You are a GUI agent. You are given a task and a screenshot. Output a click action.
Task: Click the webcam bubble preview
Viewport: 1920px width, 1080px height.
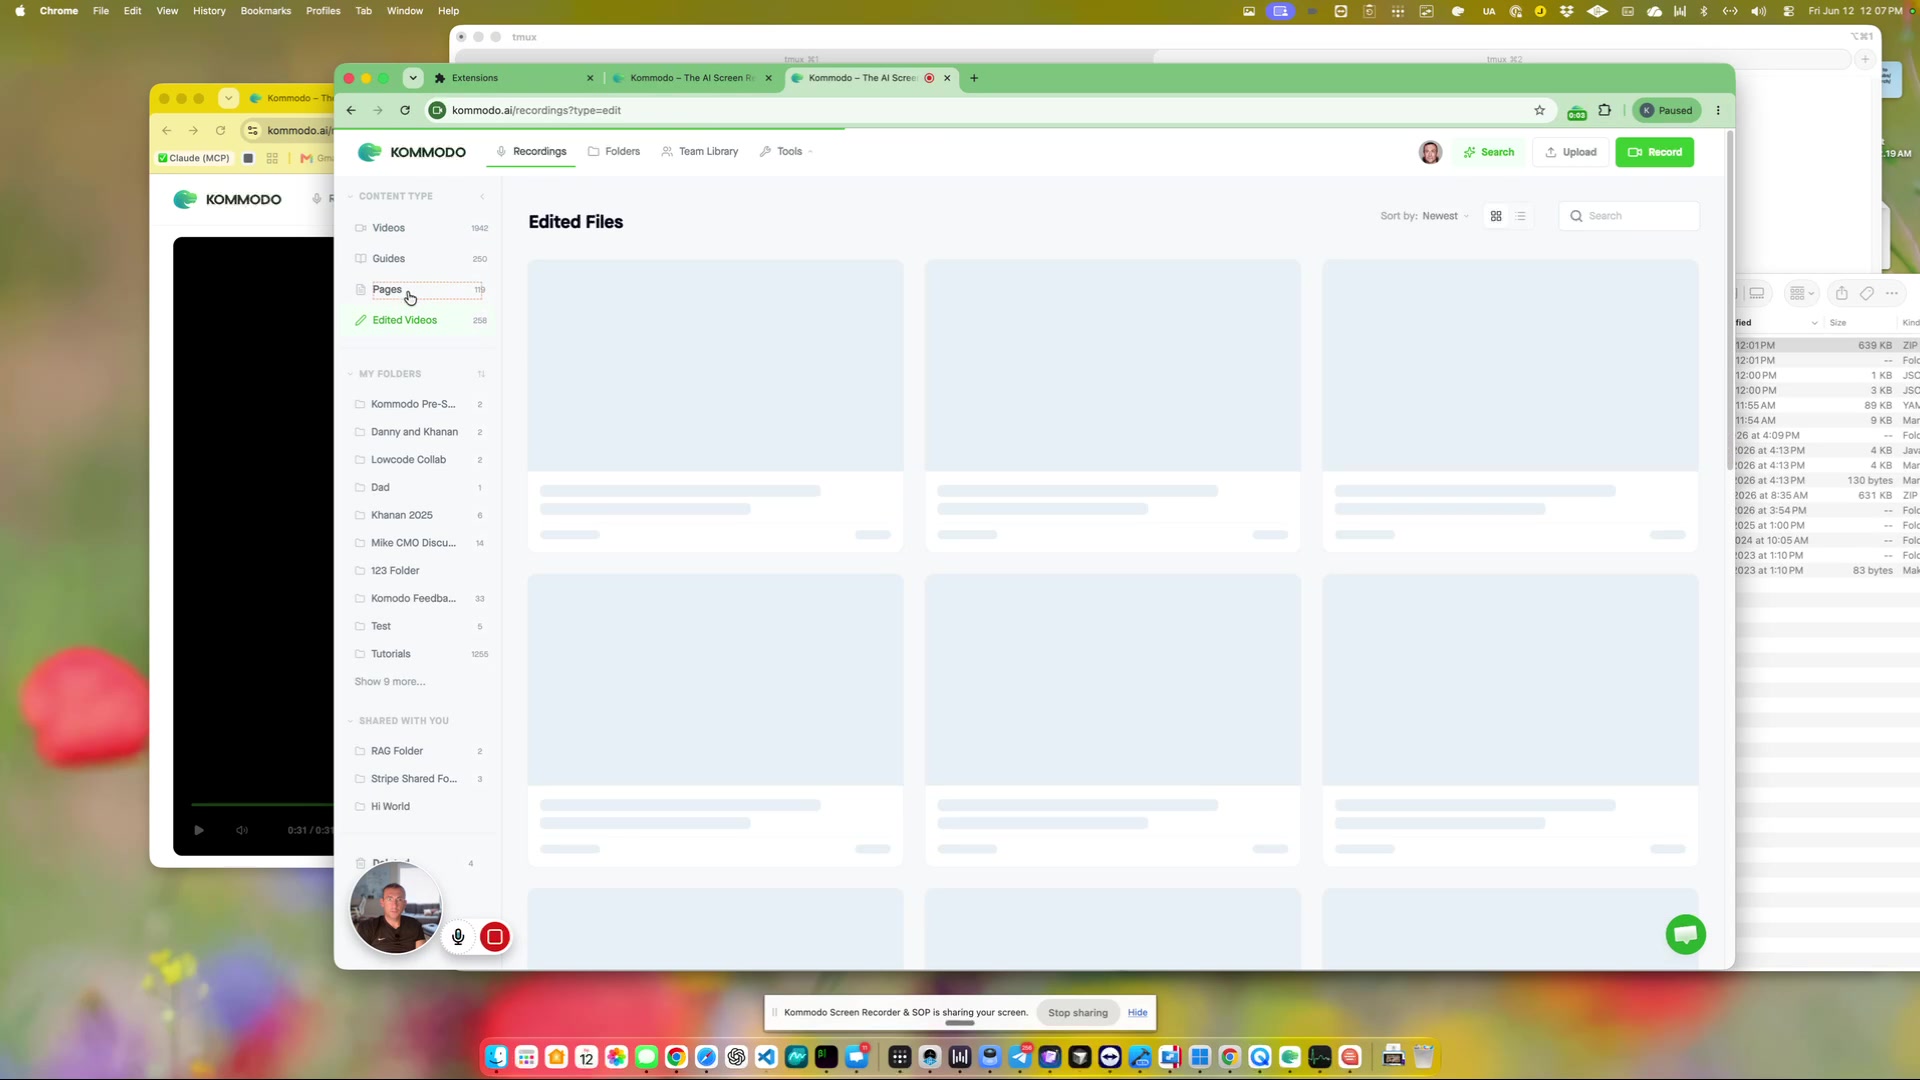click(x=396, y=908)
